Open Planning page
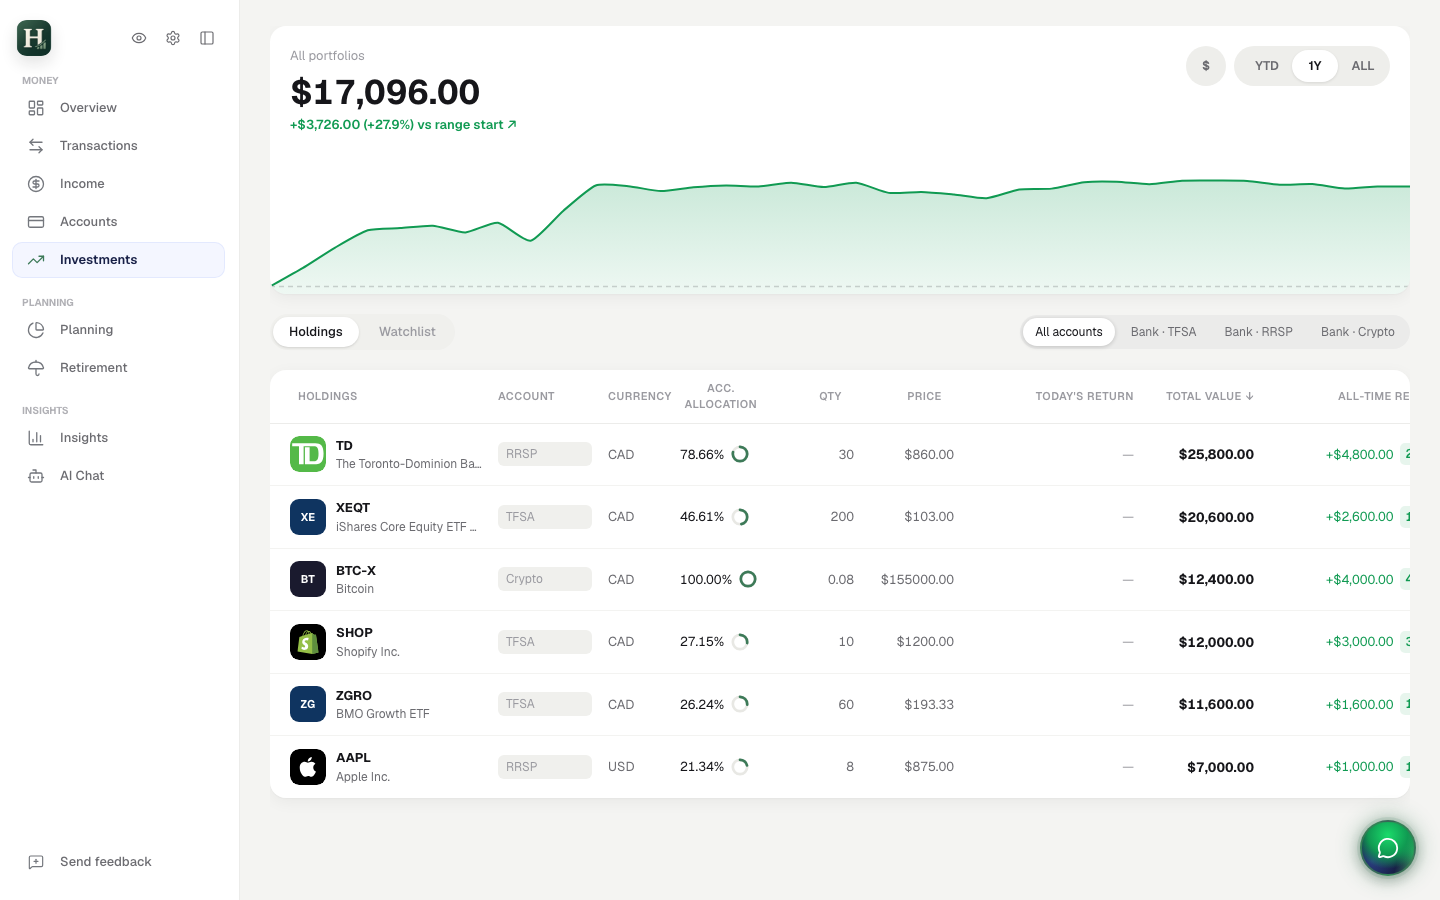Image resolution: width=1440 pixels, height=900 pixels. point(118,330)
